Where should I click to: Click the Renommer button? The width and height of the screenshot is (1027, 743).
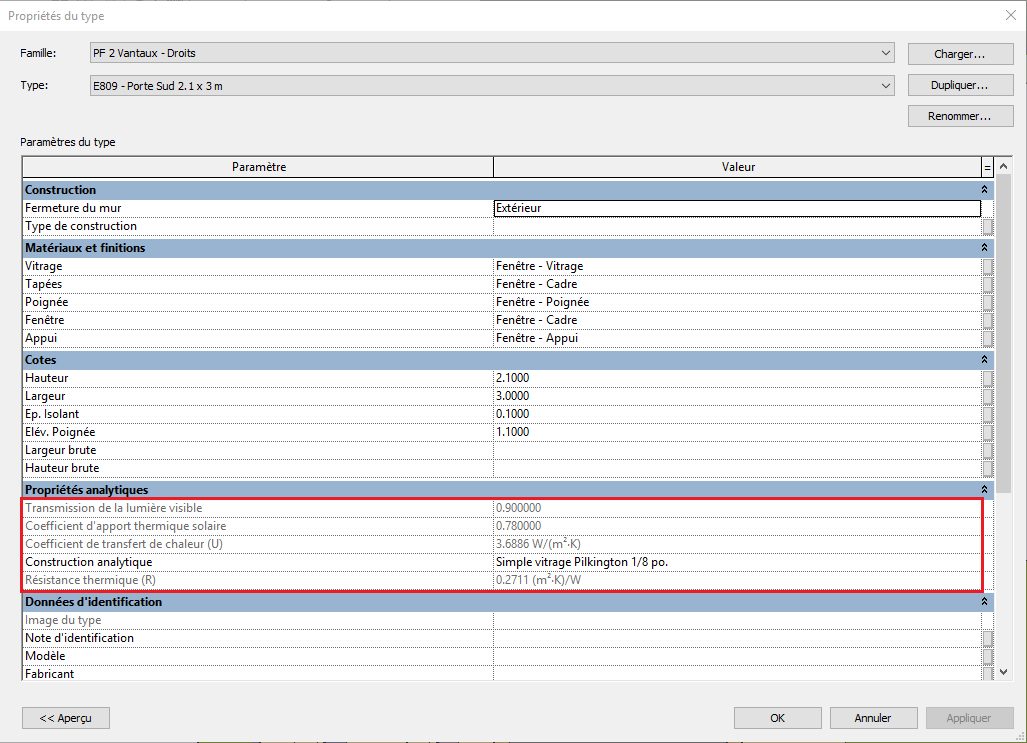point(960,116)
